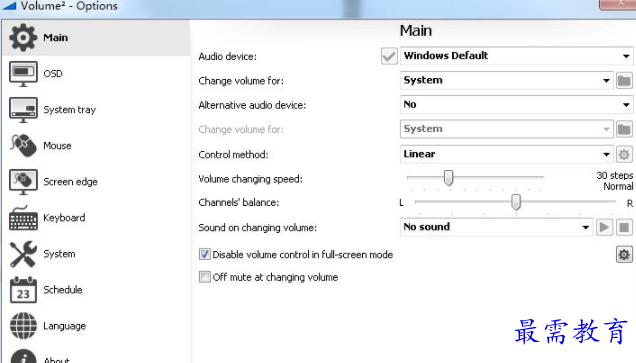Click the right end of balance track
The height and width of the screenshot is (363, 636).
[614, 202]
